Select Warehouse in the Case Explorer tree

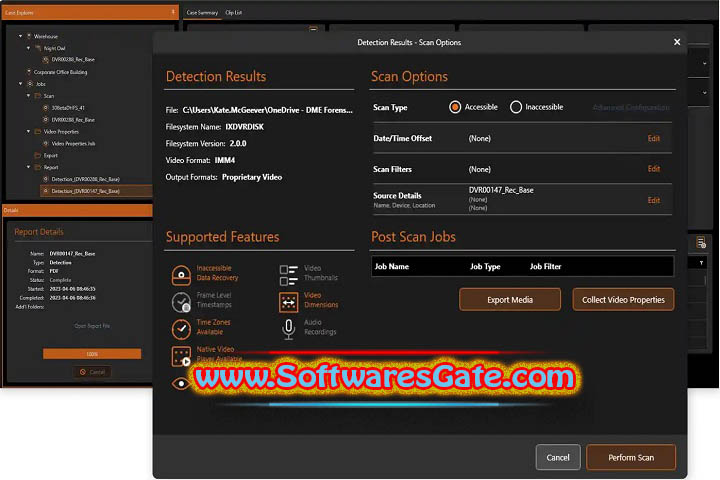pyautogui.click(x=45, y=36)
